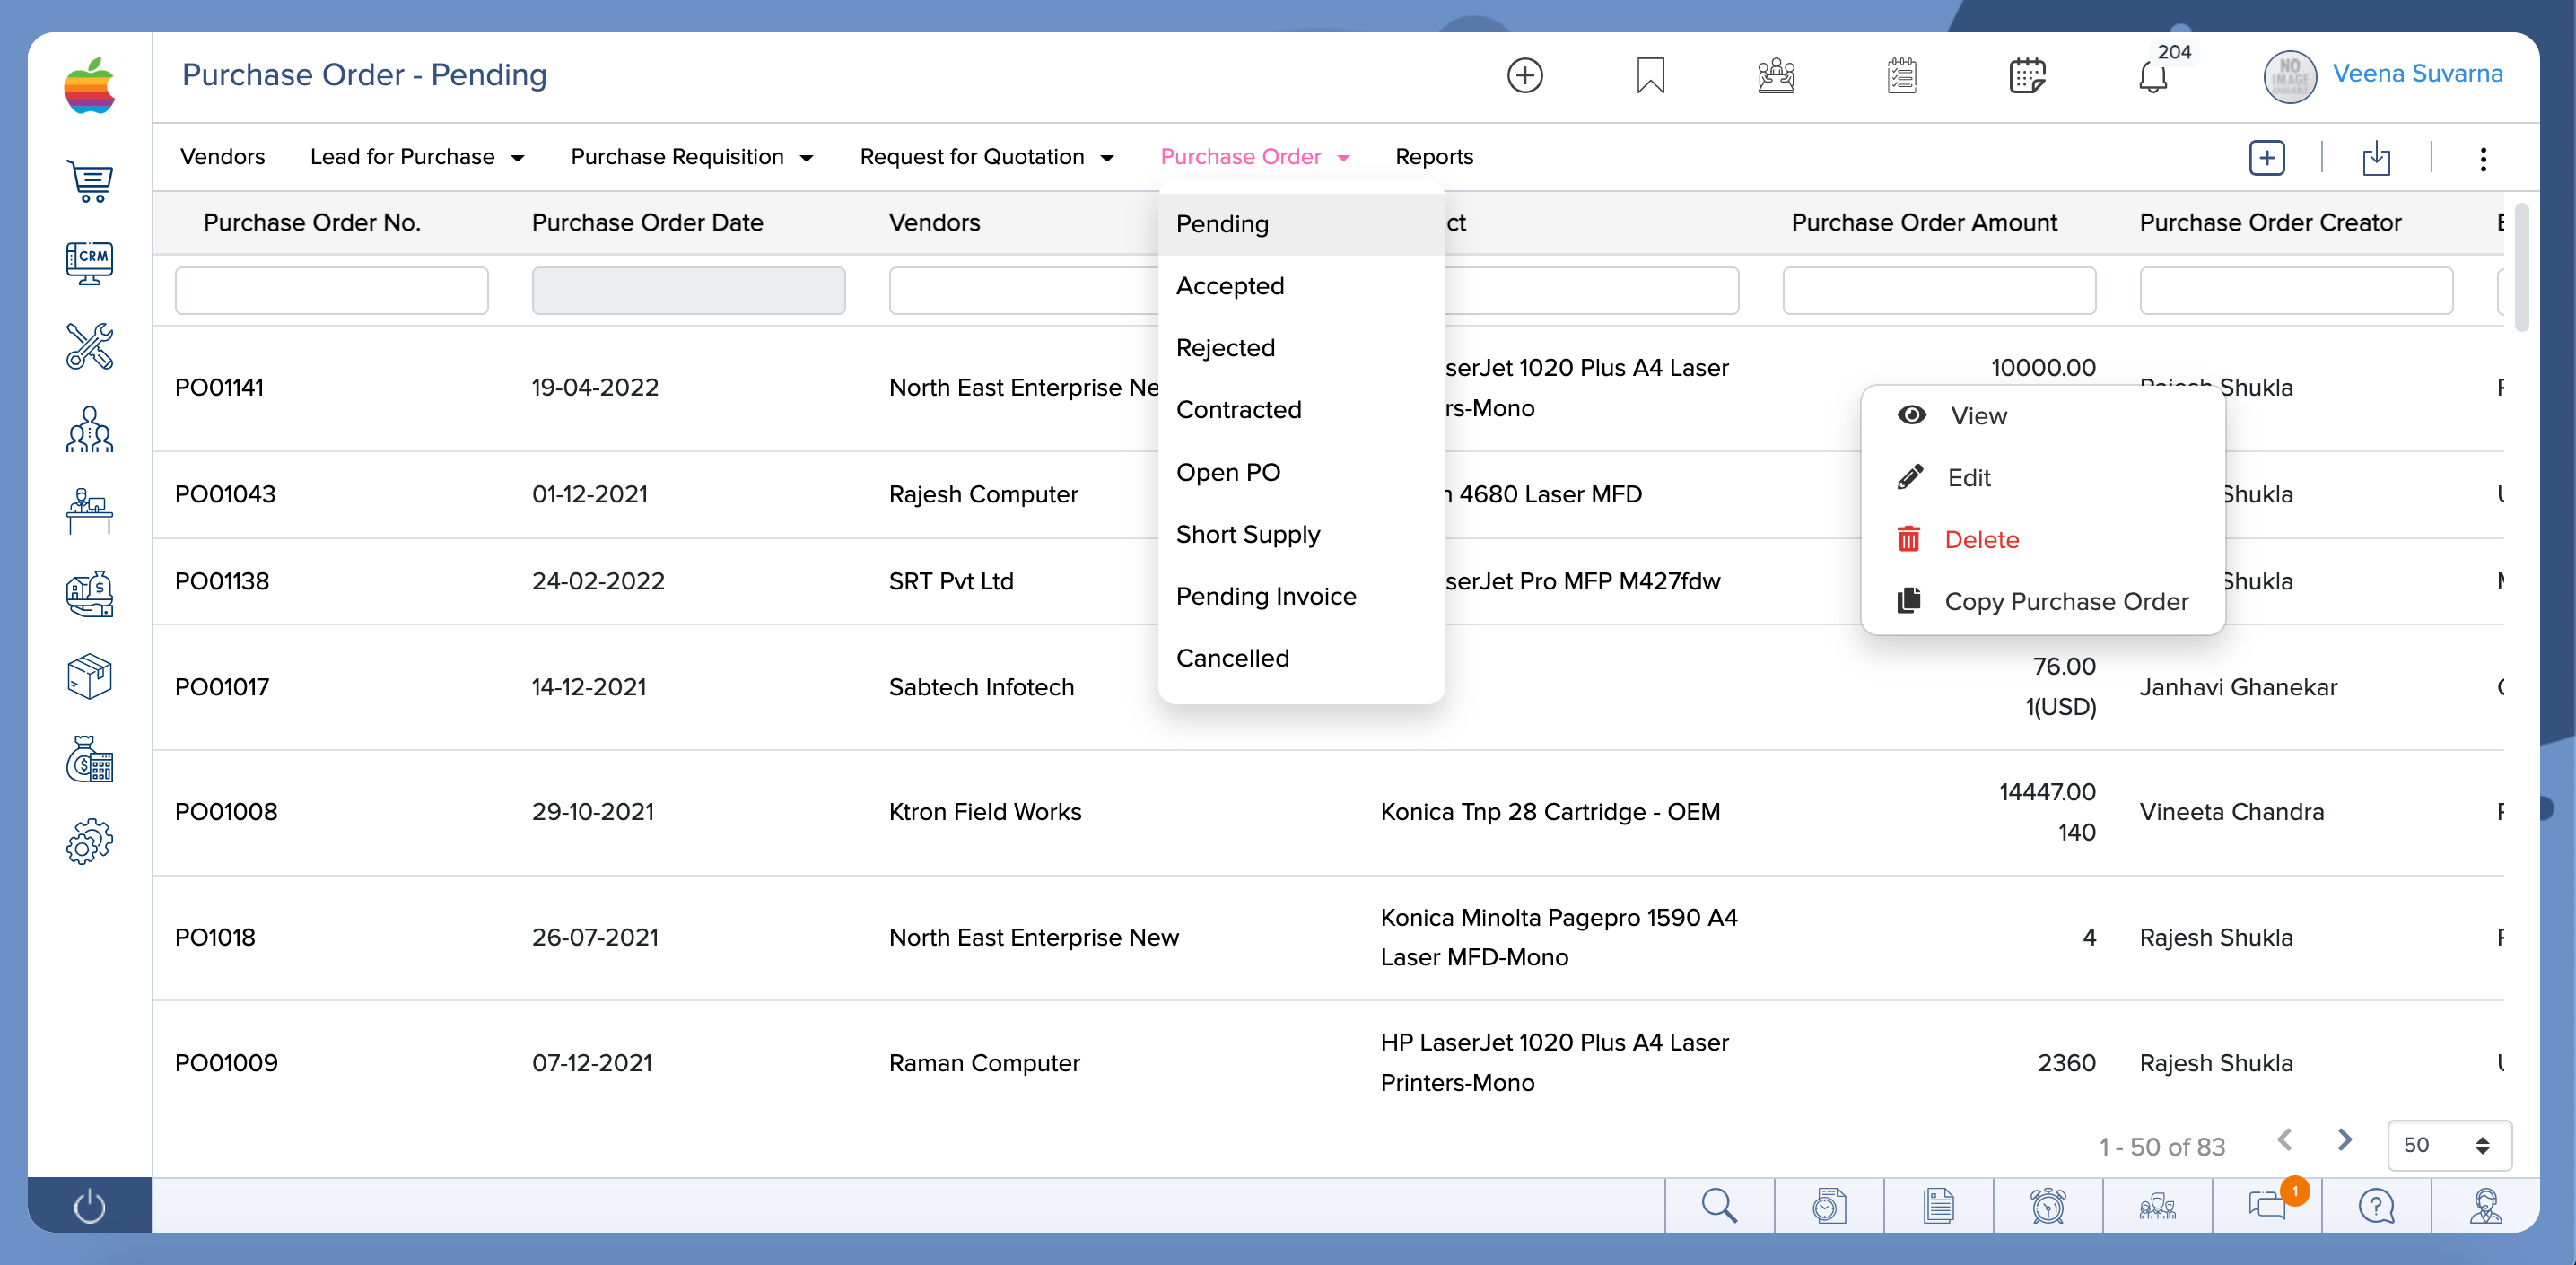
Task: Open the settings gear in sidebar
Action: click(x=90, y=842)
